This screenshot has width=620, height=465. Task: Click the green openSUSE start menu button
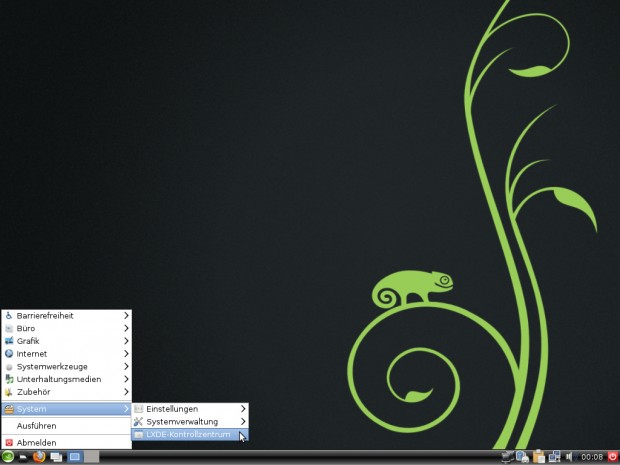click(8, 457)
